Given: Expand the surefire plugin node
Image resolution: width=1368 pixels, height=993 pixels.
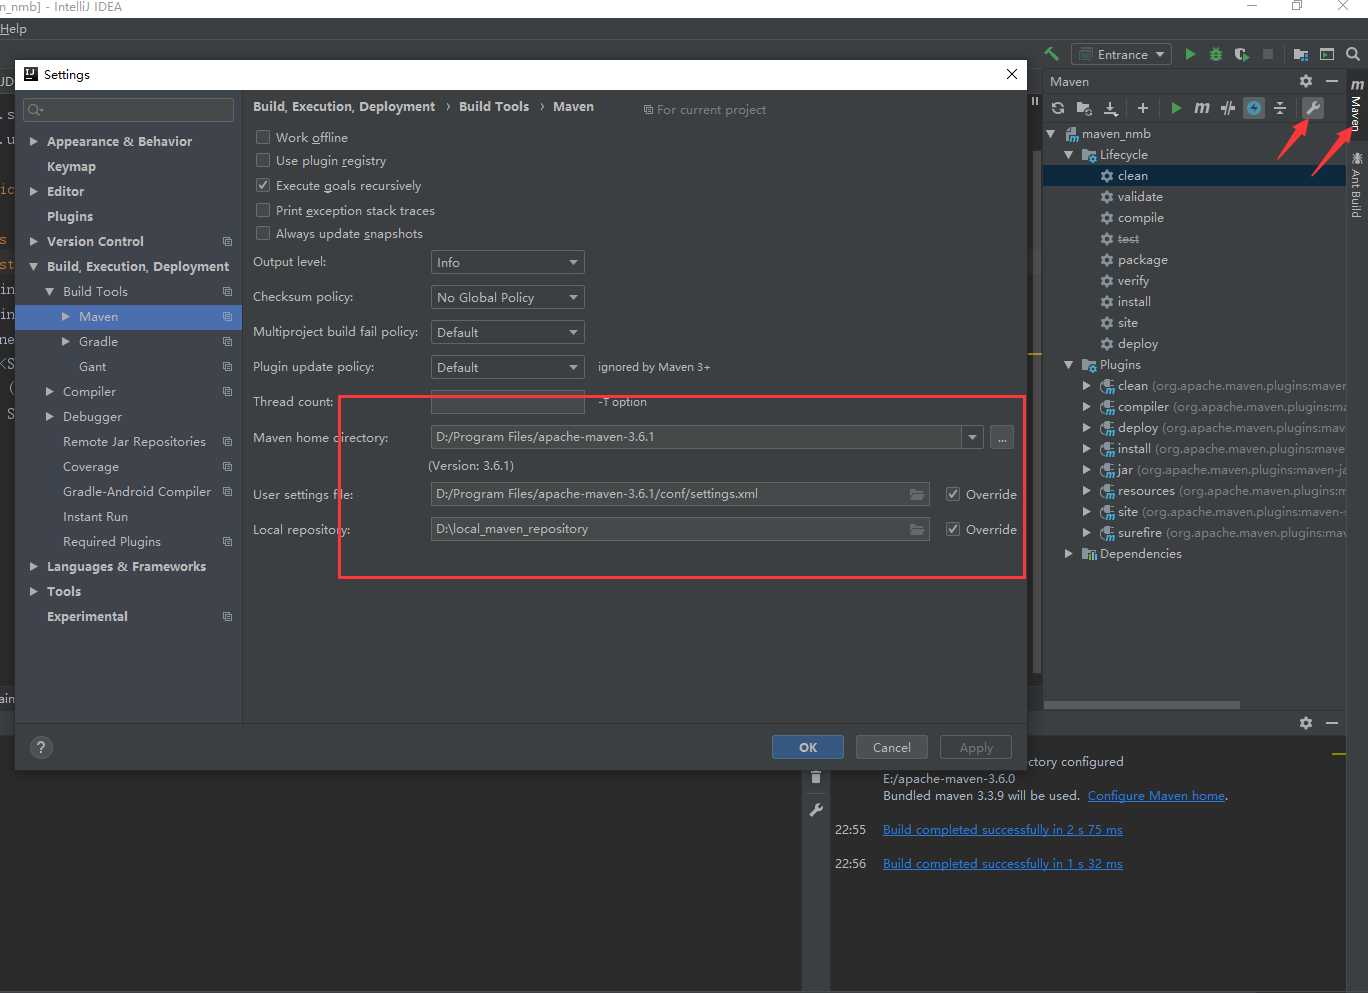Looking at the screenshot, I should pyautogui.click(x=1087, y=533).
